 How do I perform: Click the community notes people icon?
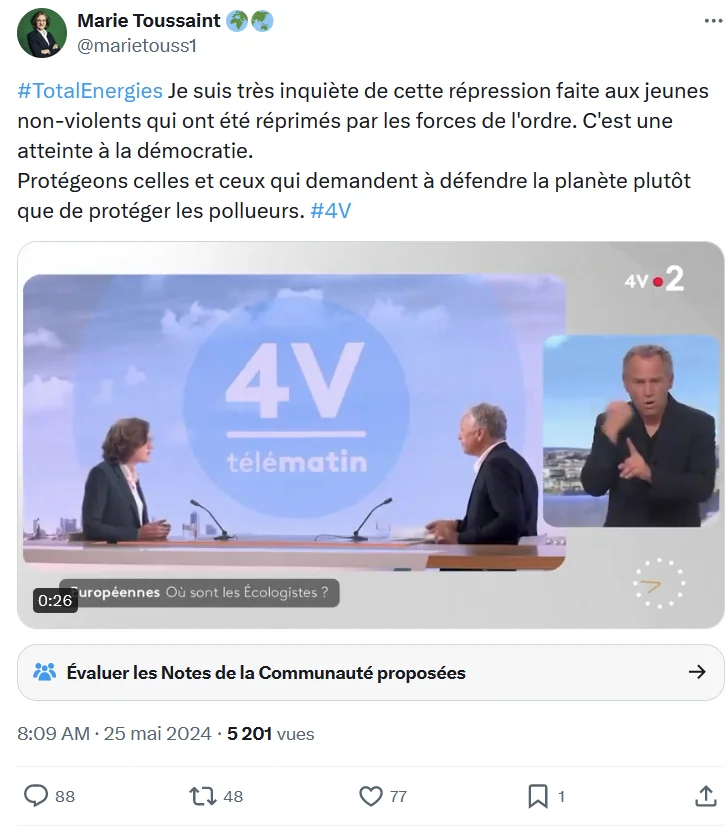tap(44, 672)
